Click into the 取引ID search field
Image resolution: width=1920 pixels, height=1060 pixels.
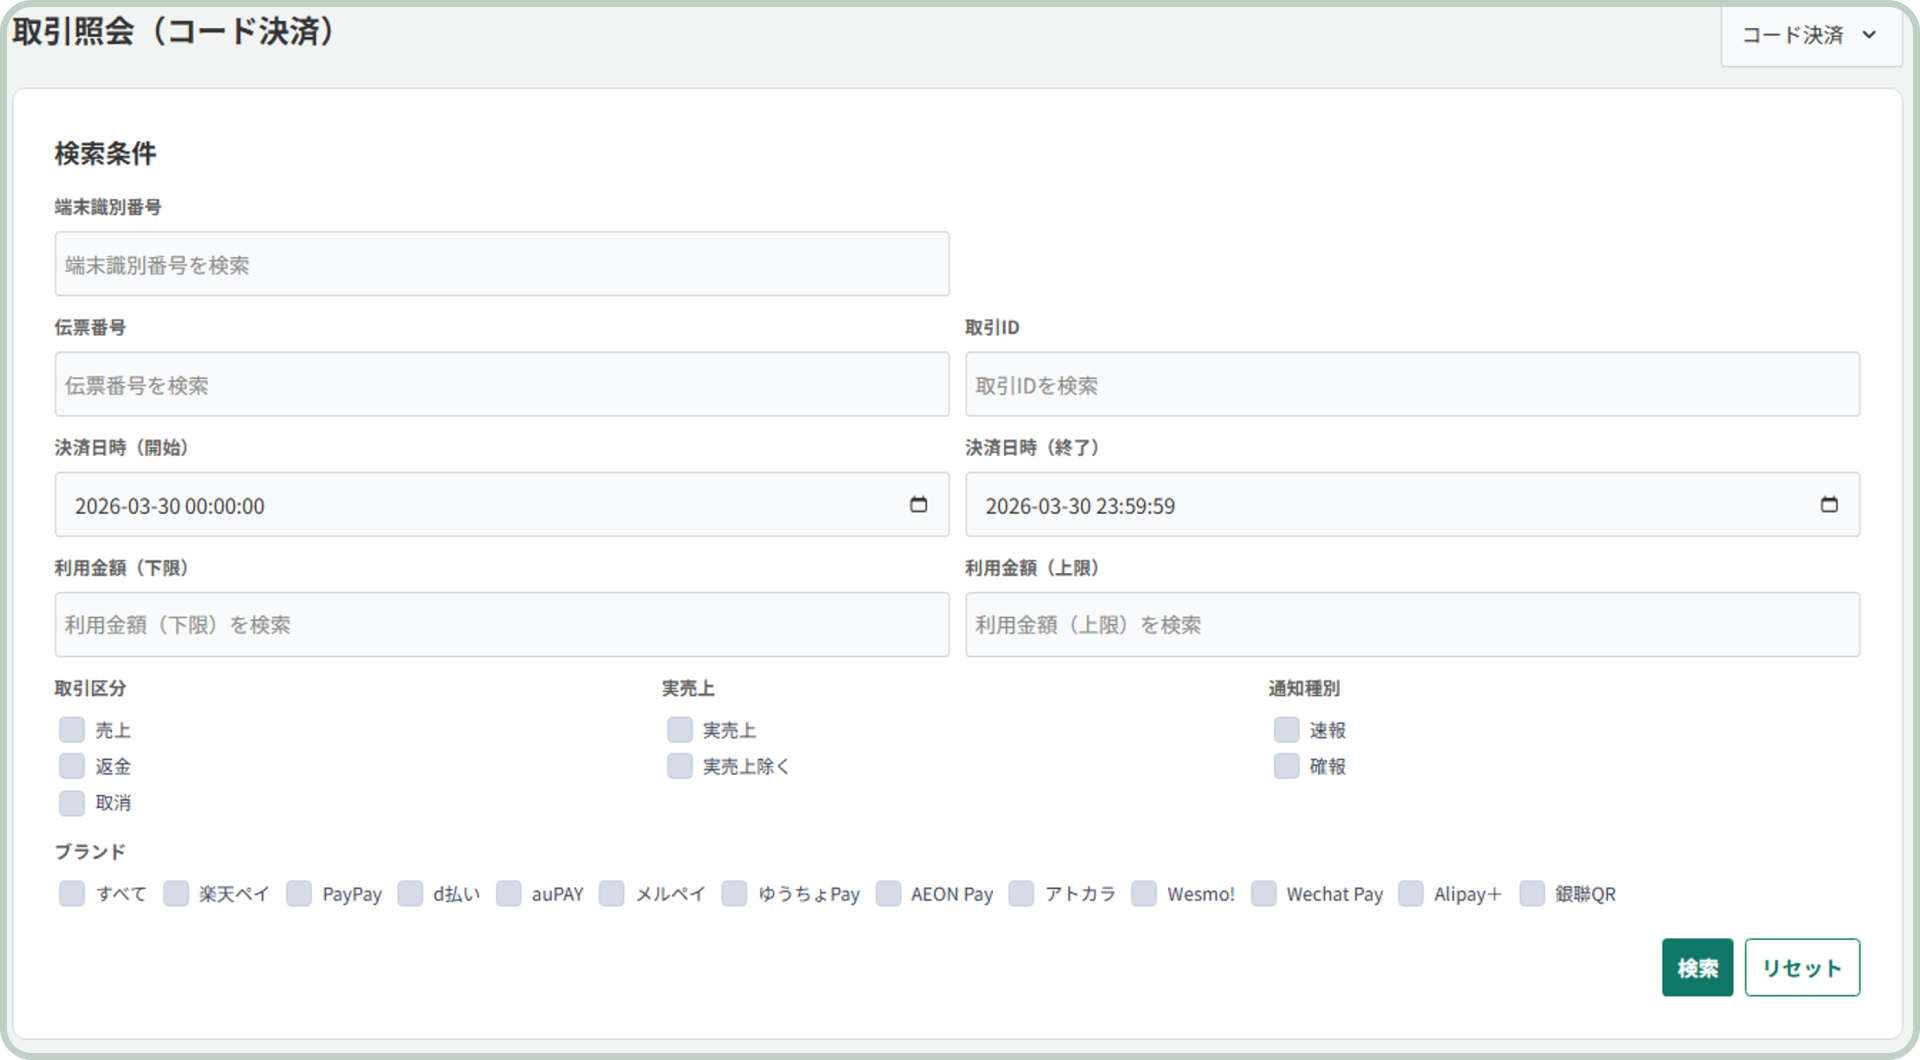1411,385
